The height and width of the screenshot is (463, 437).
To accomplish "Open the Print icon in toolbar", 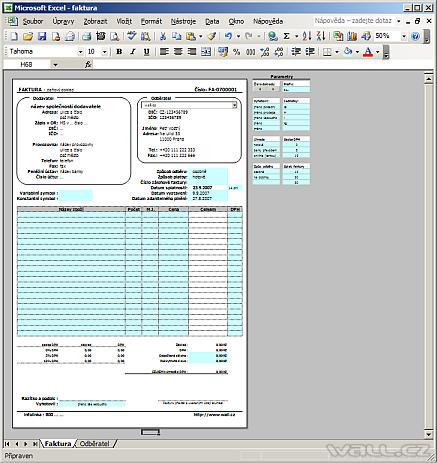I will 87,36.
